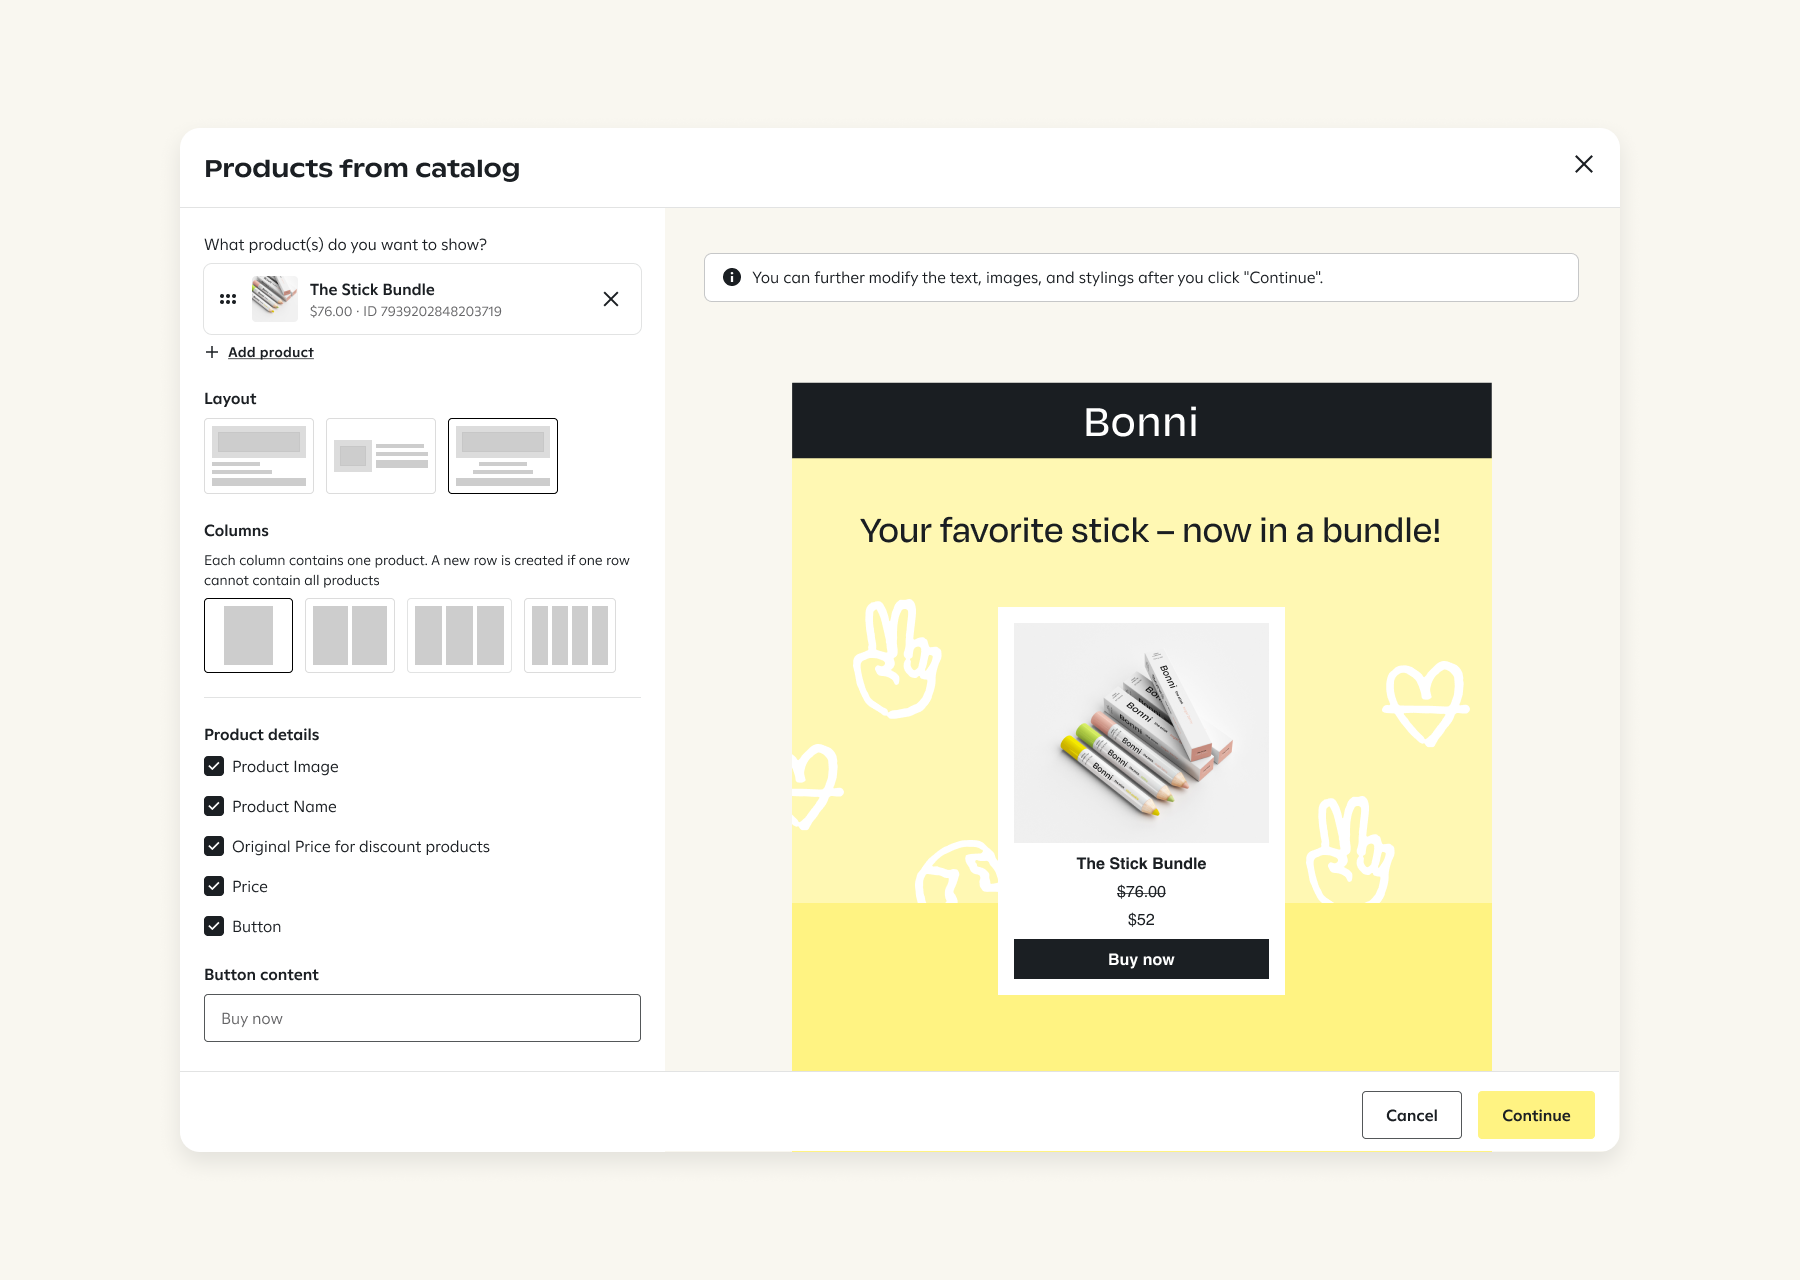Click The Stick Bundle title in preview
Image resolution: width=1800 pixels, height=1280 pixels.
(x=1141, y=863)
